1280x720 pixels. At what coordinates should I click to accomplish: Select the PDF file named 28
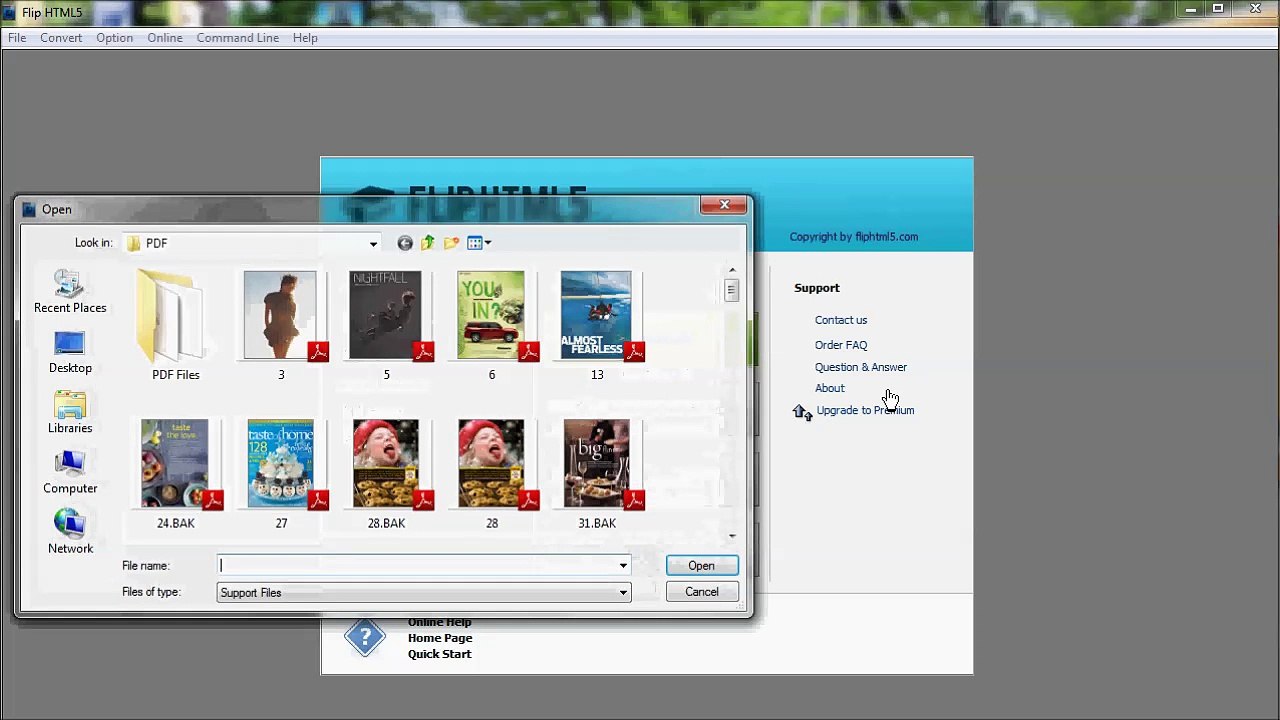point(492,474)
